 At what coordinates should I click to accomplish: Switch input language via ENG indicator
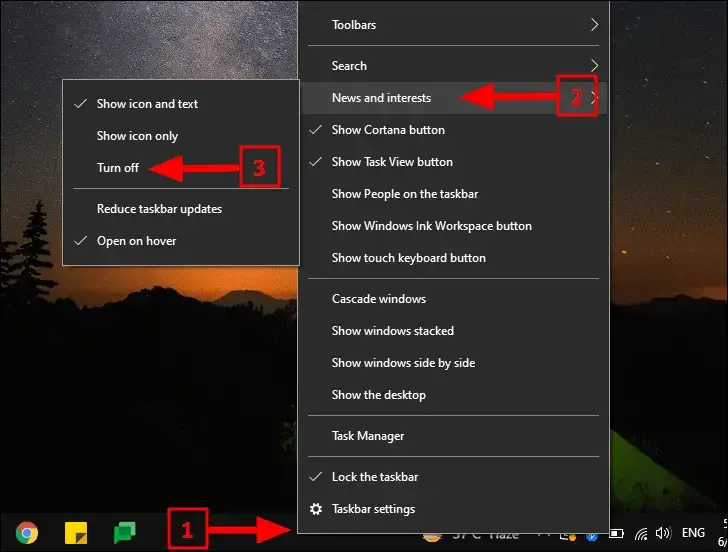pyautogui.click(x=693, y=533)
